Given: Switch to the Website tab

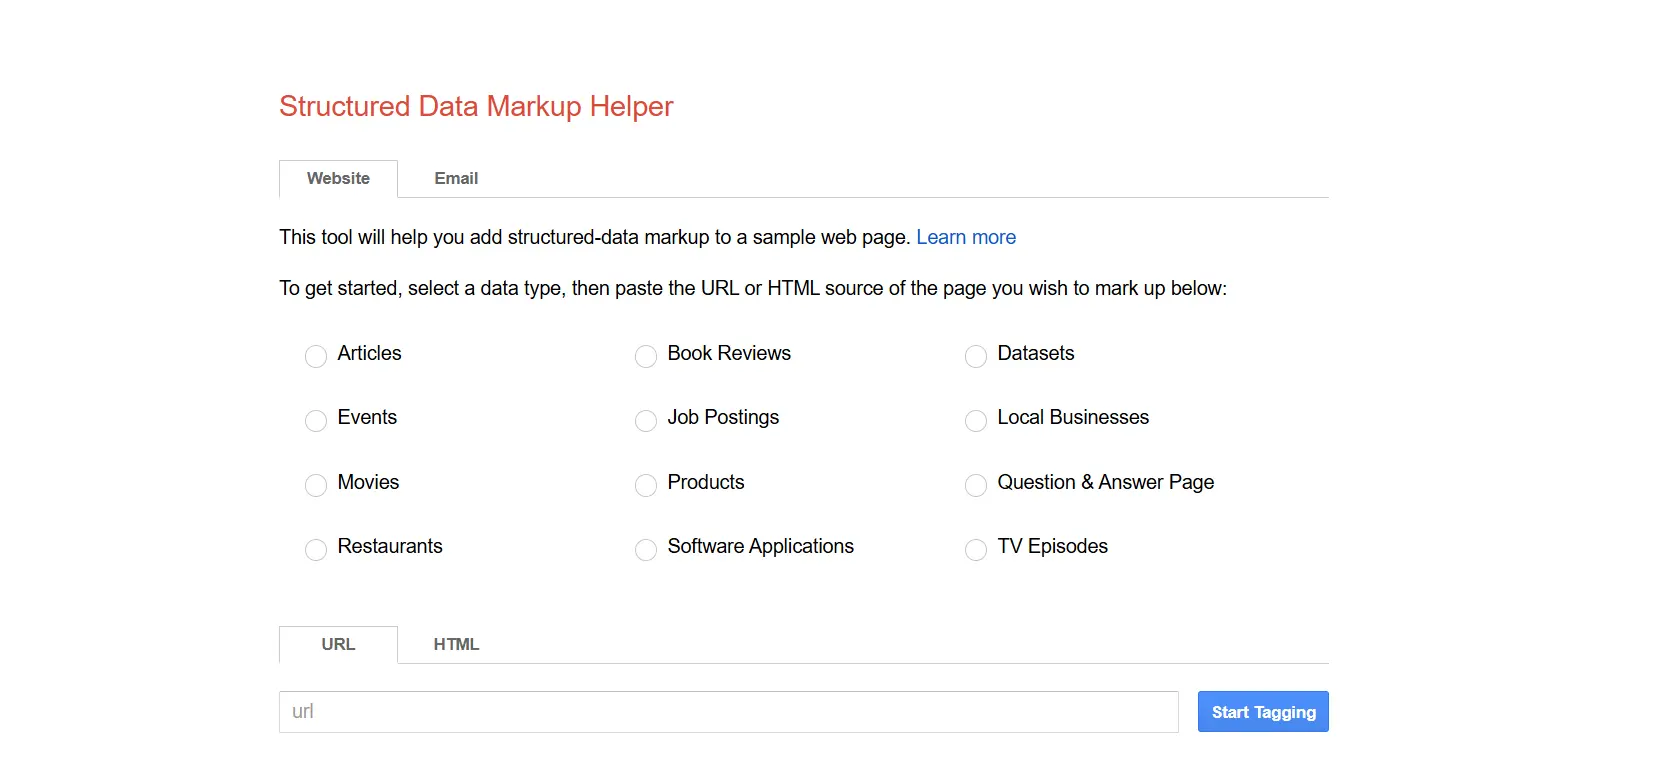Looking at the screenshot, I should pyautogui.click(x=338, y=178).
